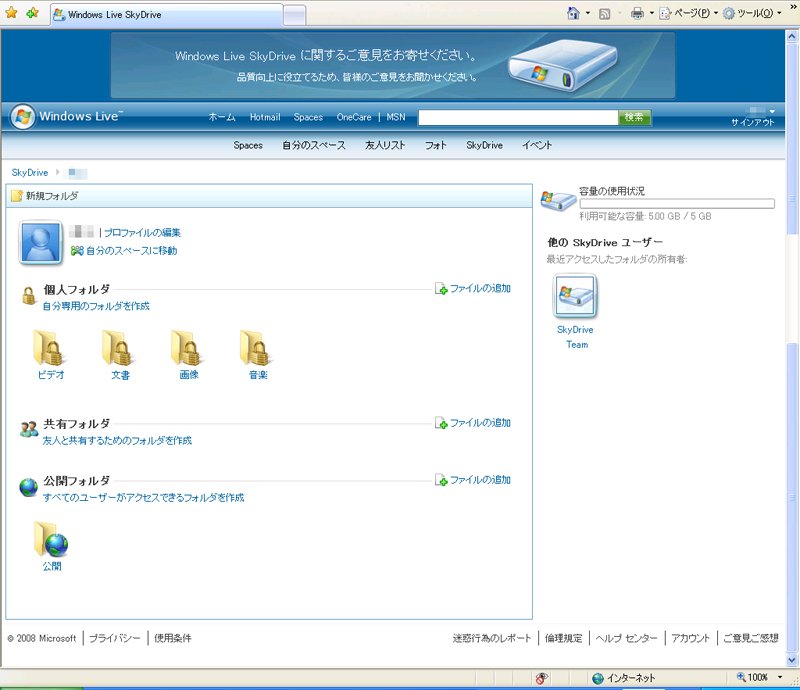The image size is (800, 690).
Task: Click the Favorites star icon
Action: point(11,13)
